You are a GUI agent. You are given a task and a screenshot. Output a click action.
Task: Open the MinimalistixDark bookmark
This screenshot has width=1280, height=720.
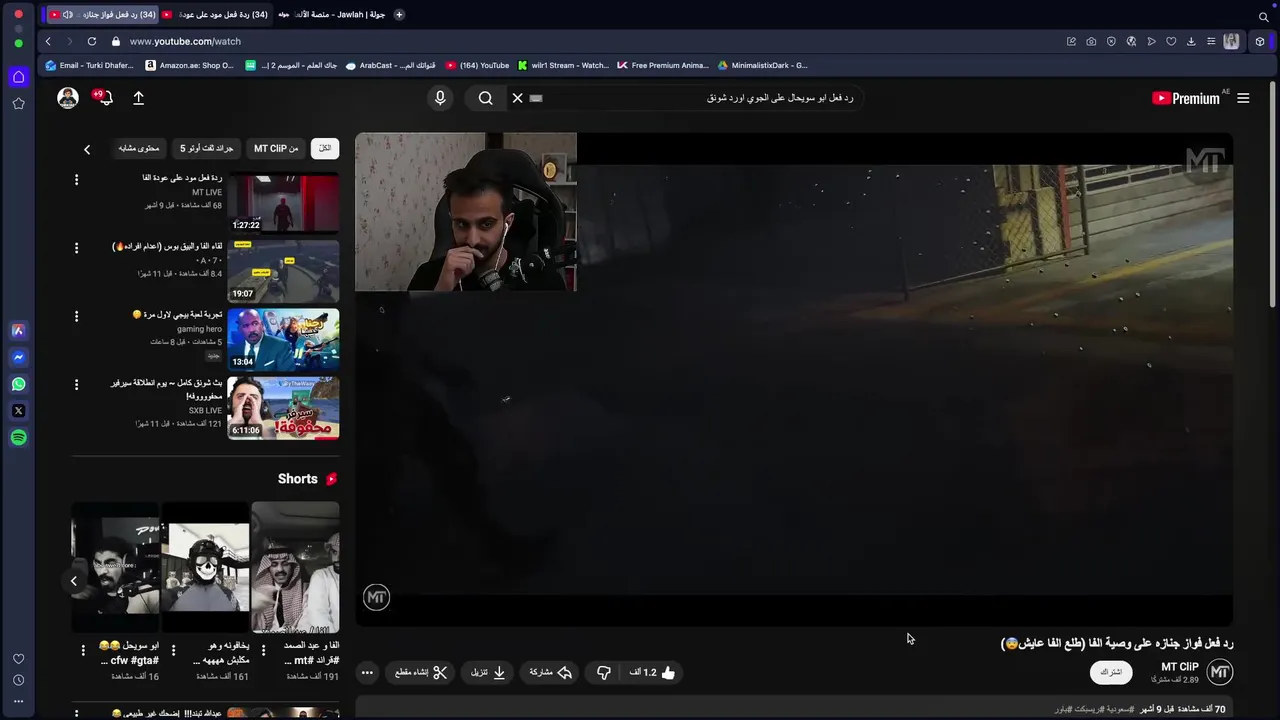point(762,65)
